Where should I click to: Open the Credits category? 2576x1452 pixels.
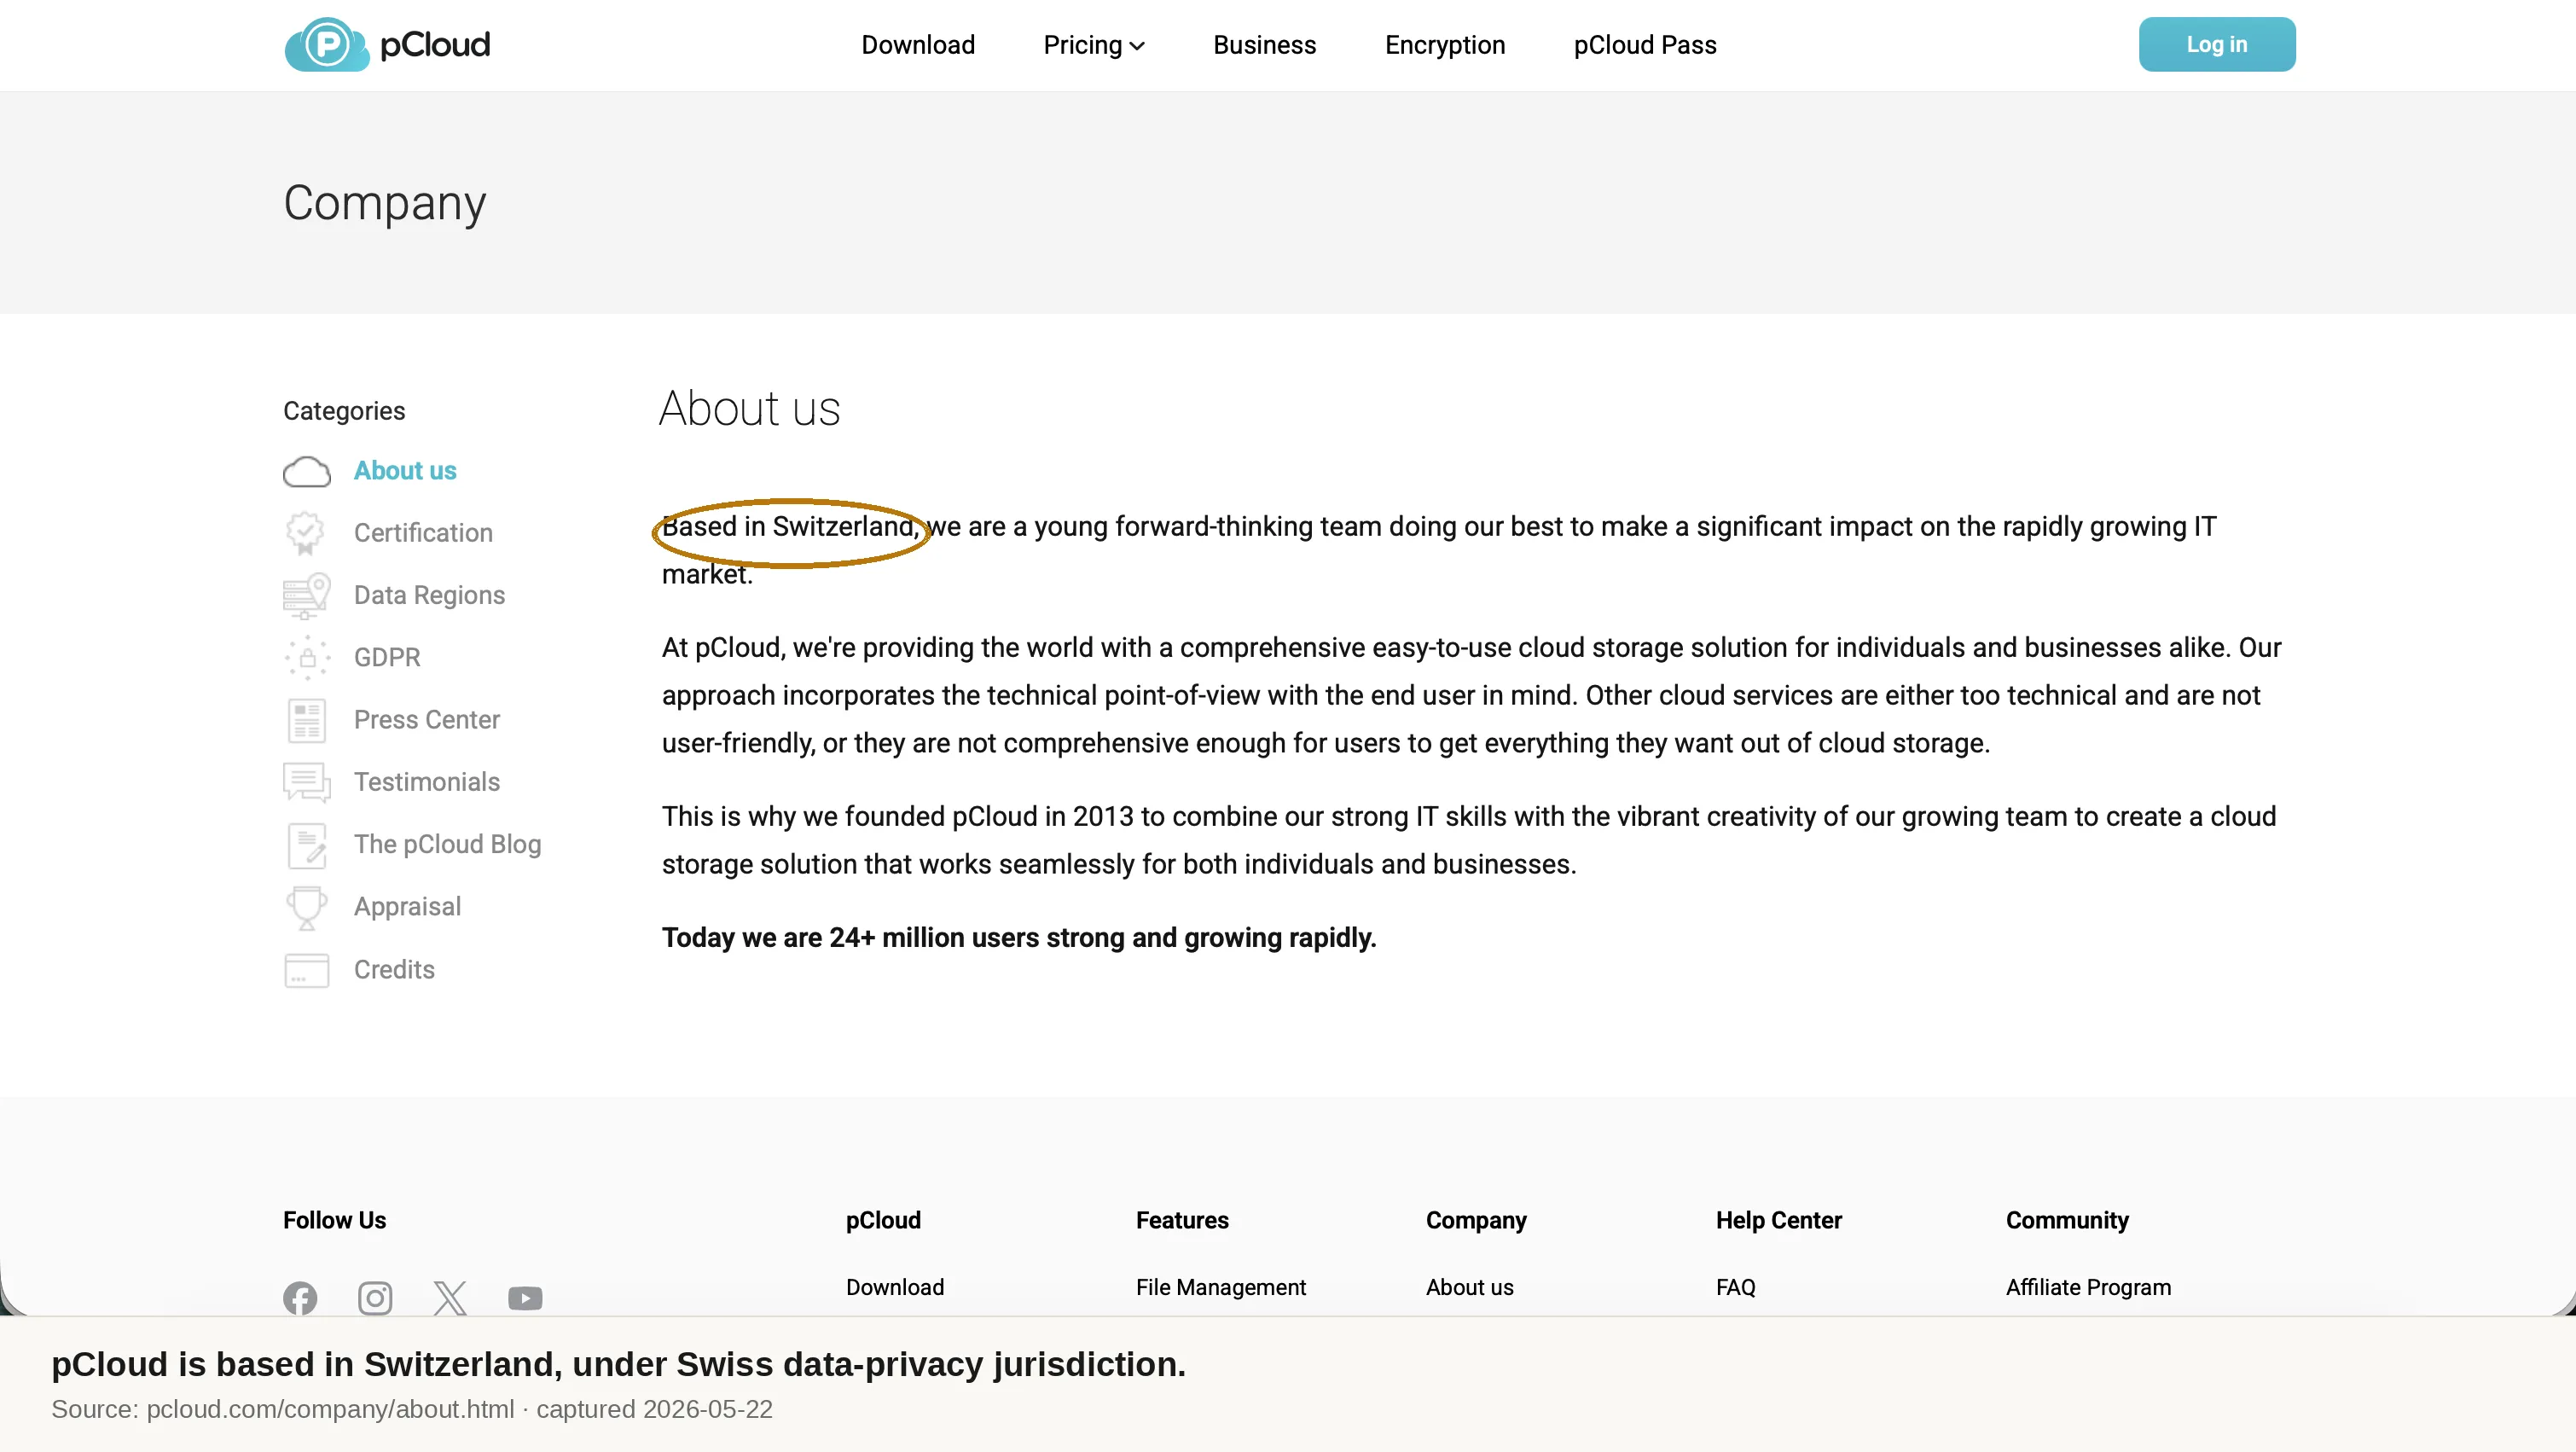click(x=394, y=970)
